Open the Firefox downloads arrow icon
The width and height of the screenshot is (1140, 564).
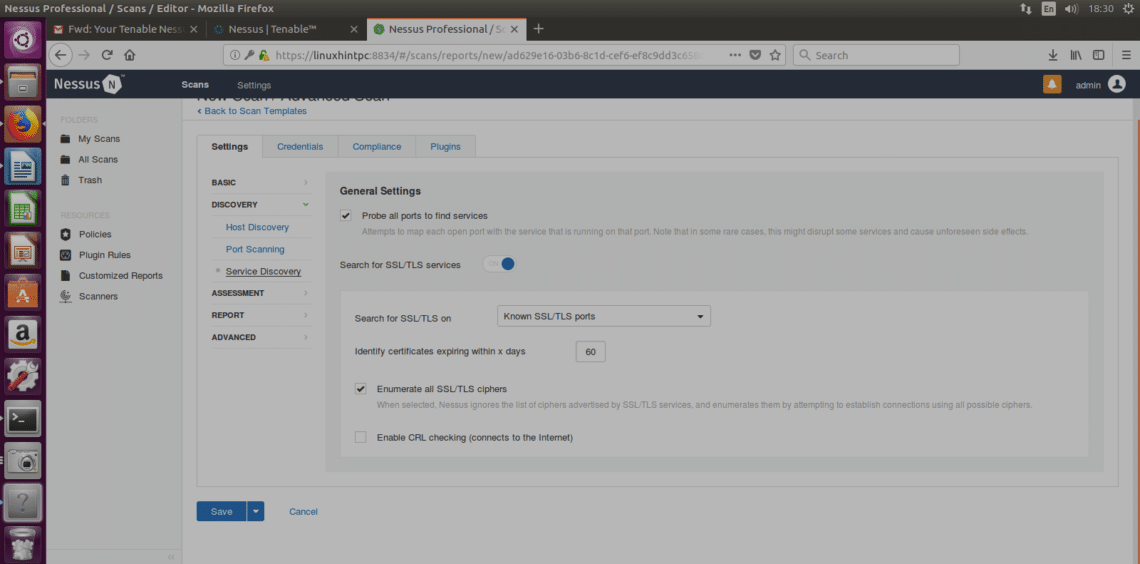pyautogui.click(x=1052, y=55)
